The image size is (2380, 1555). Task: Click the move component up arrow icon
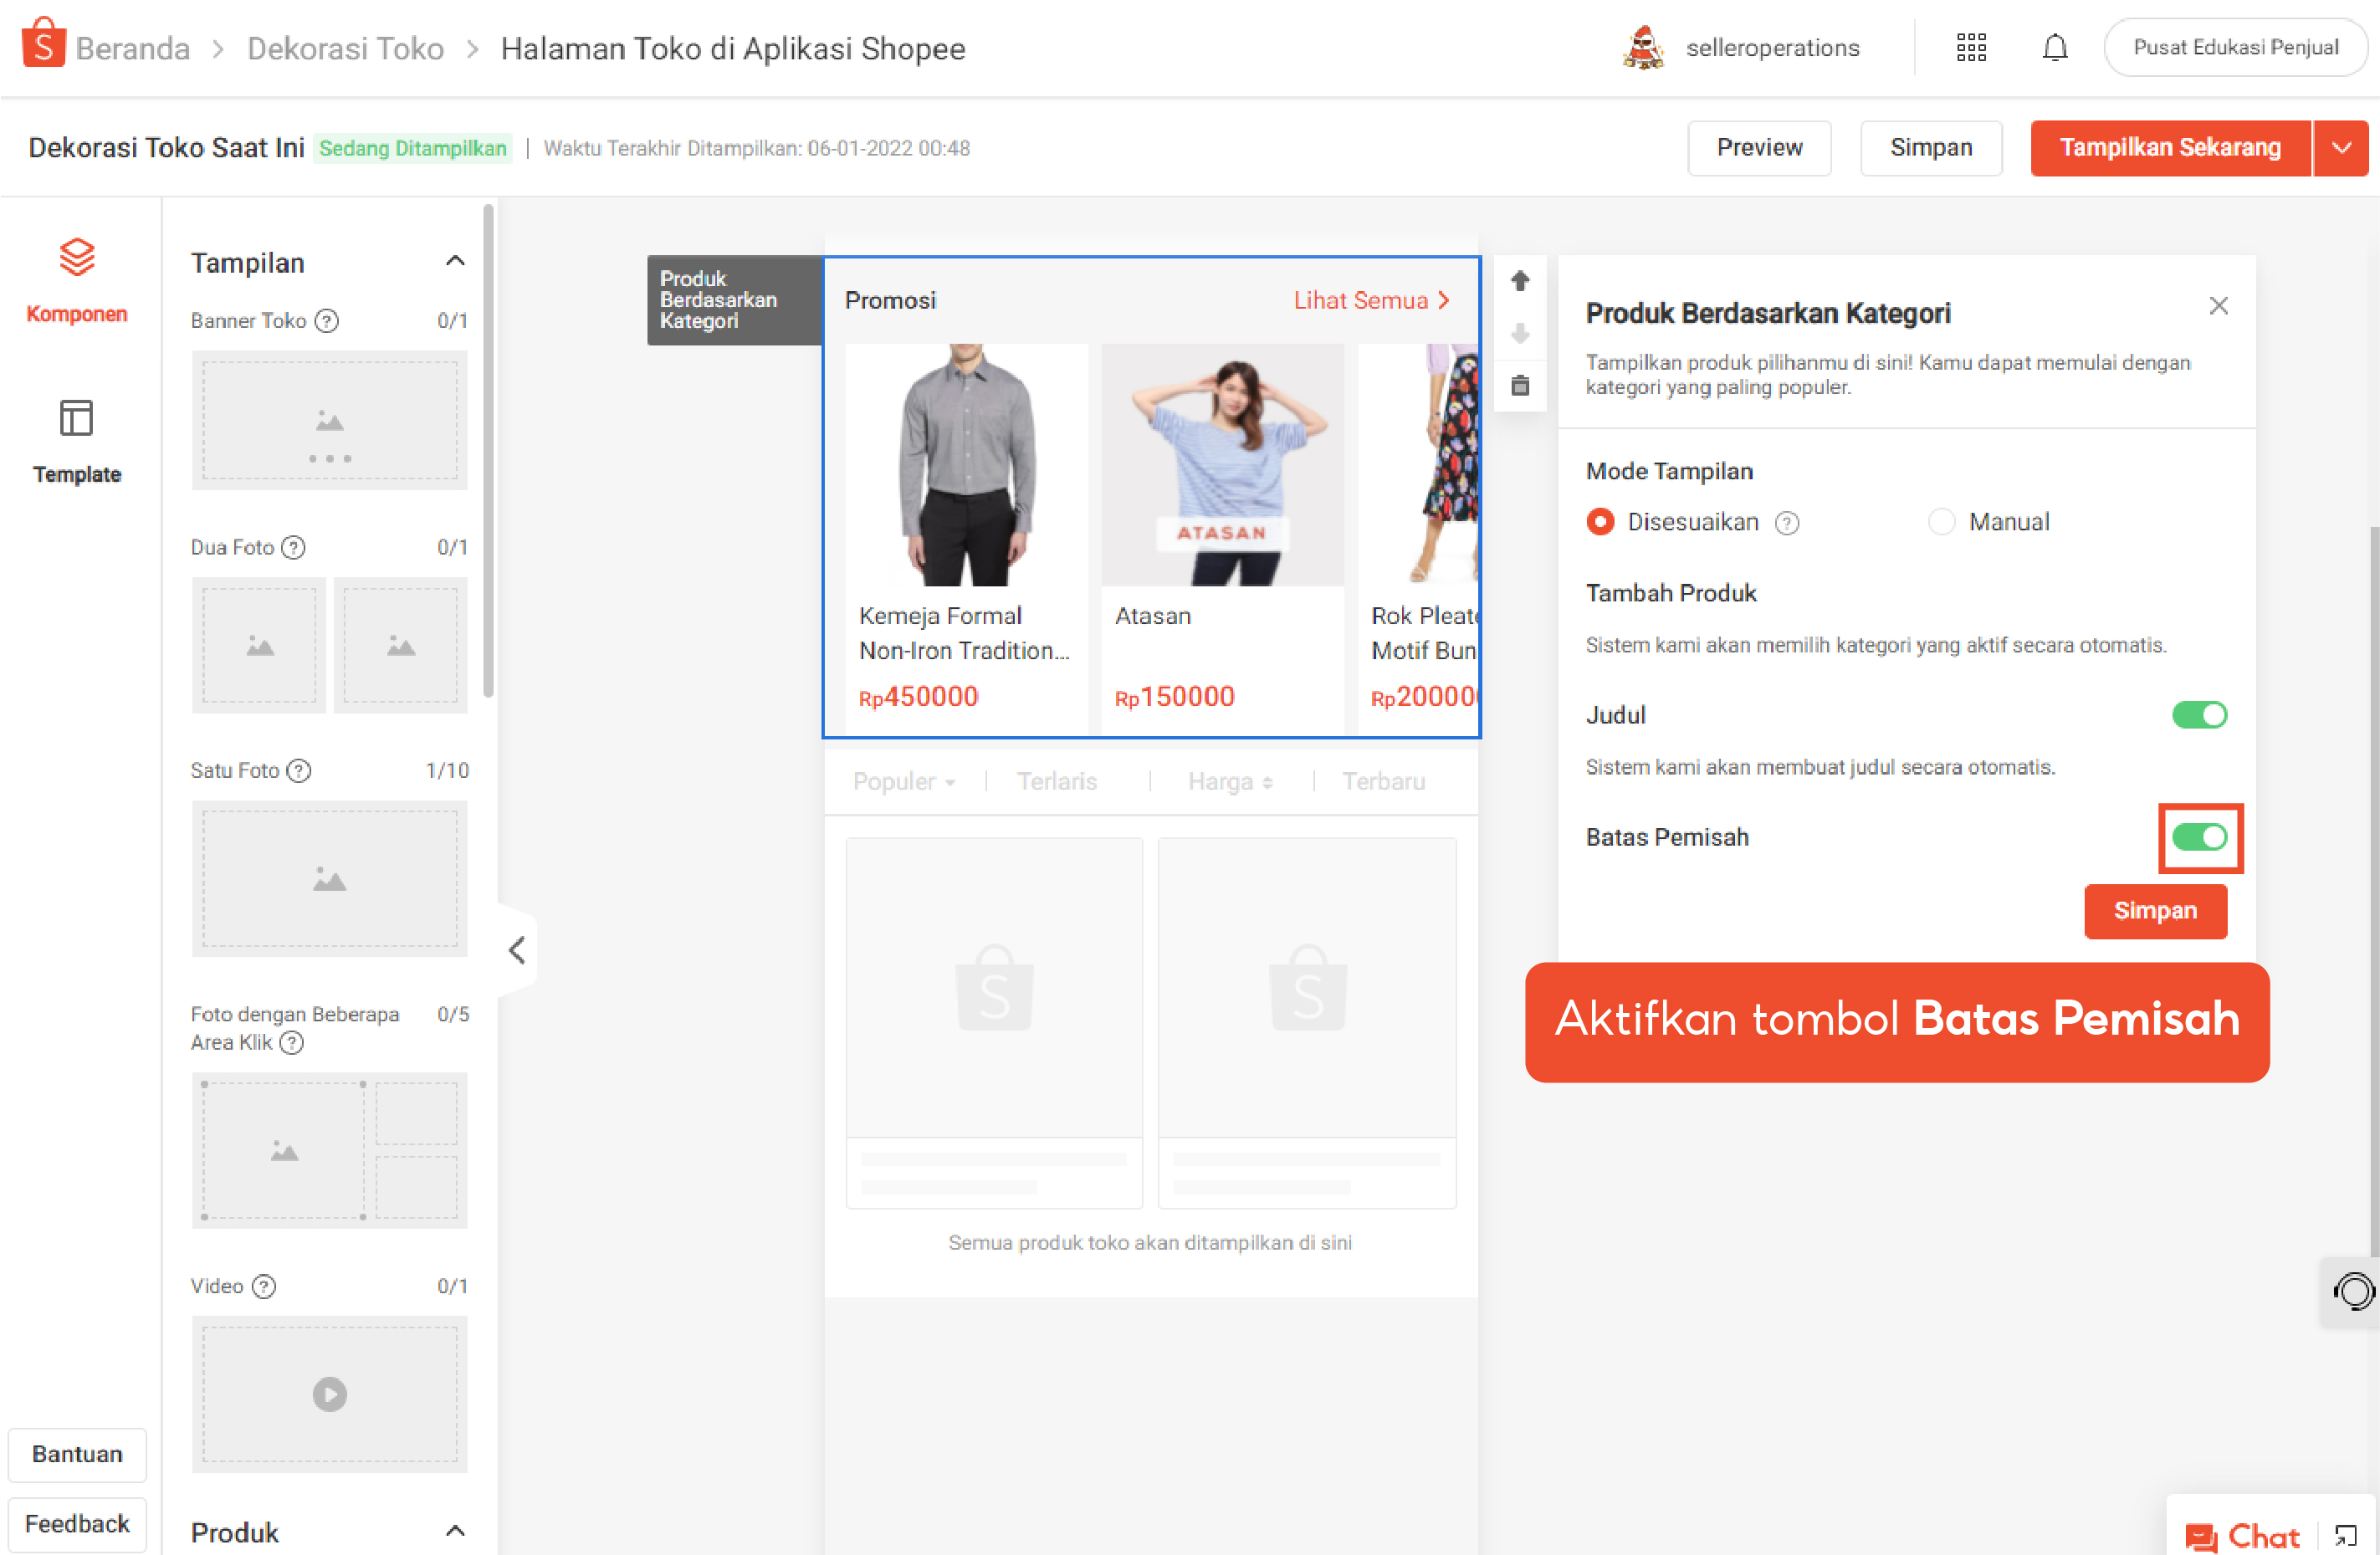click(1520, 281)
